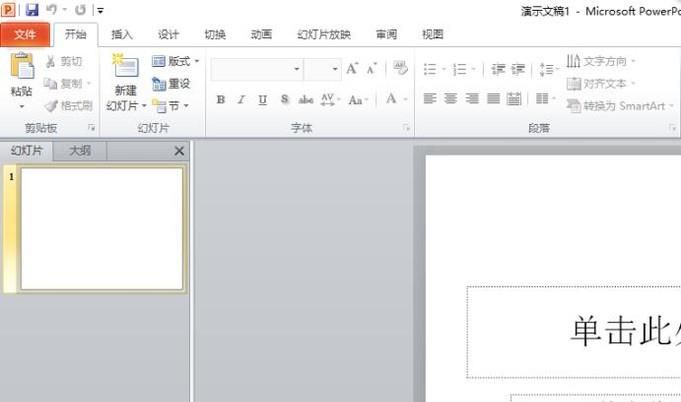Click the 格式刷 (Format Painter) button
This screenshot has height=402, width=681.
69,105
